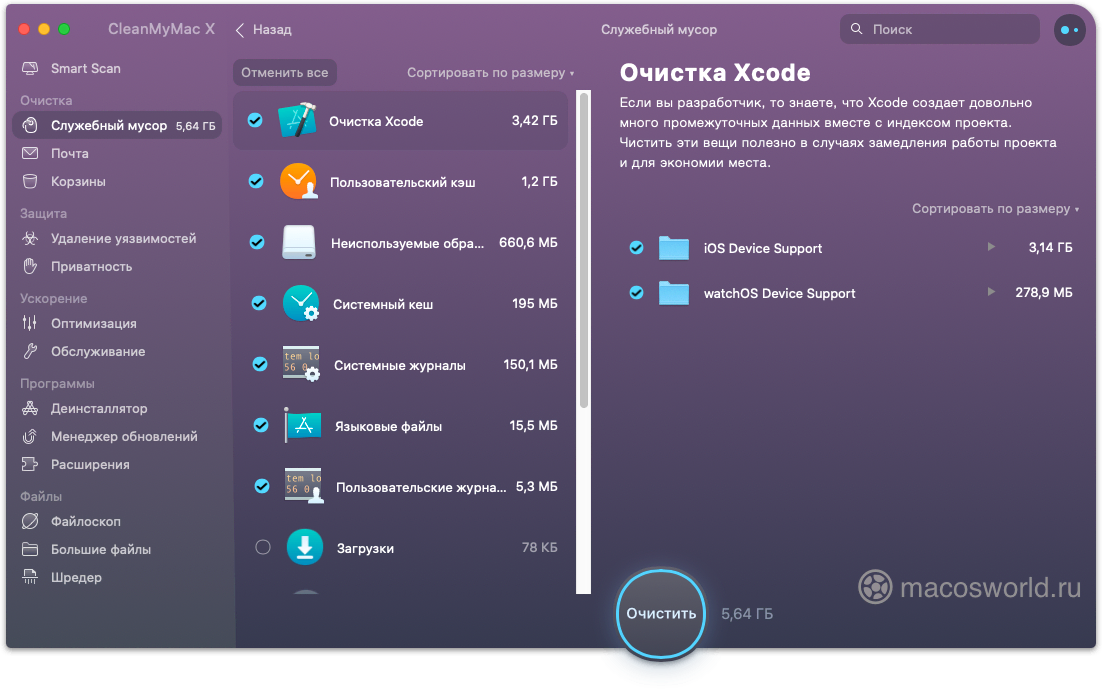The image size is (1102, 689).
Task: Click the category list vertical scrollbar
Action: (584, 250)
